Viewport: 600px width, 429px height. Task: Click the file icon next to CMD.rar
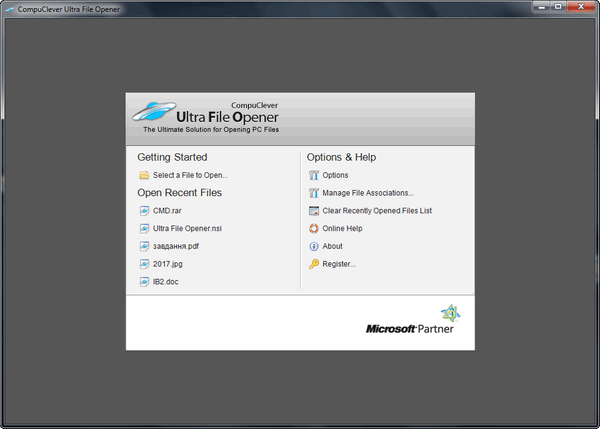pyautogui.click(x=144, y=211)
